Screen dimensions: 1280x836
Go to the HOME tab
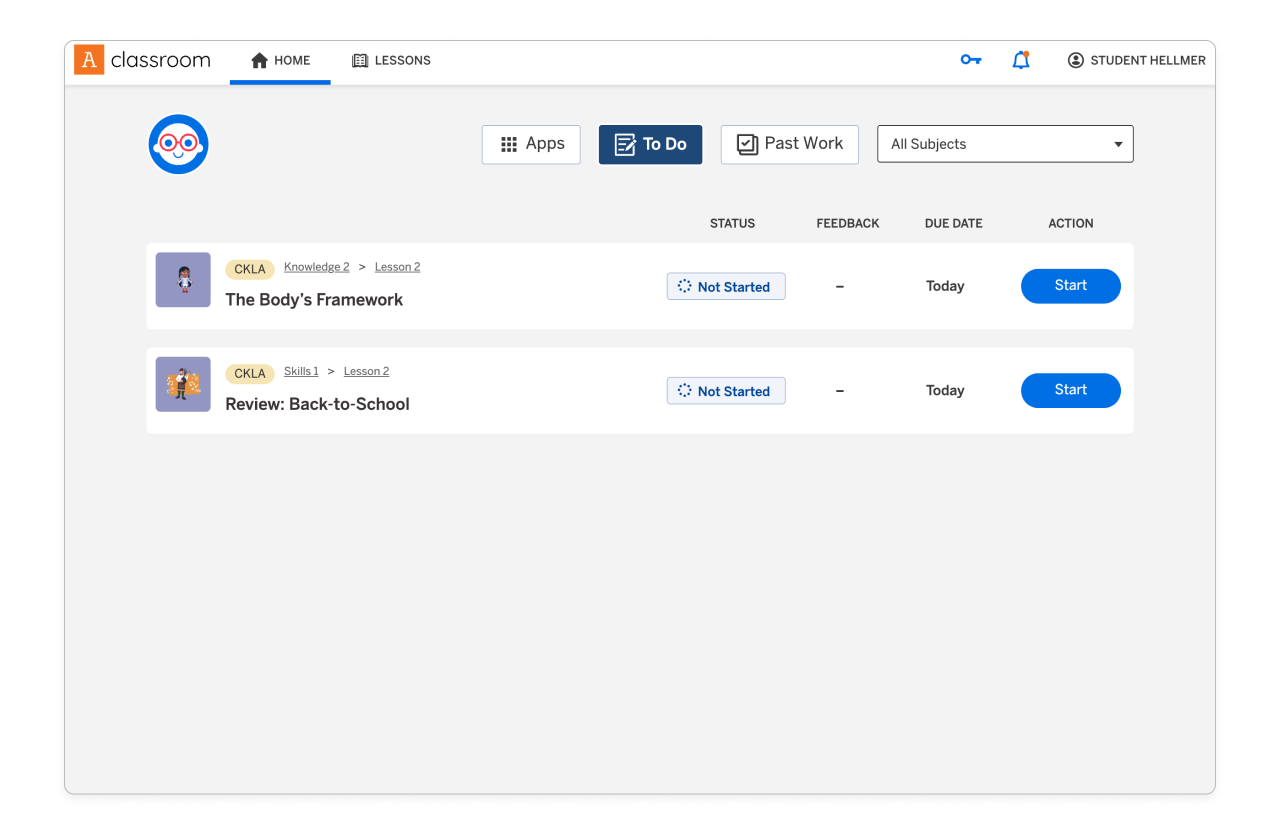tap(280, 61)
